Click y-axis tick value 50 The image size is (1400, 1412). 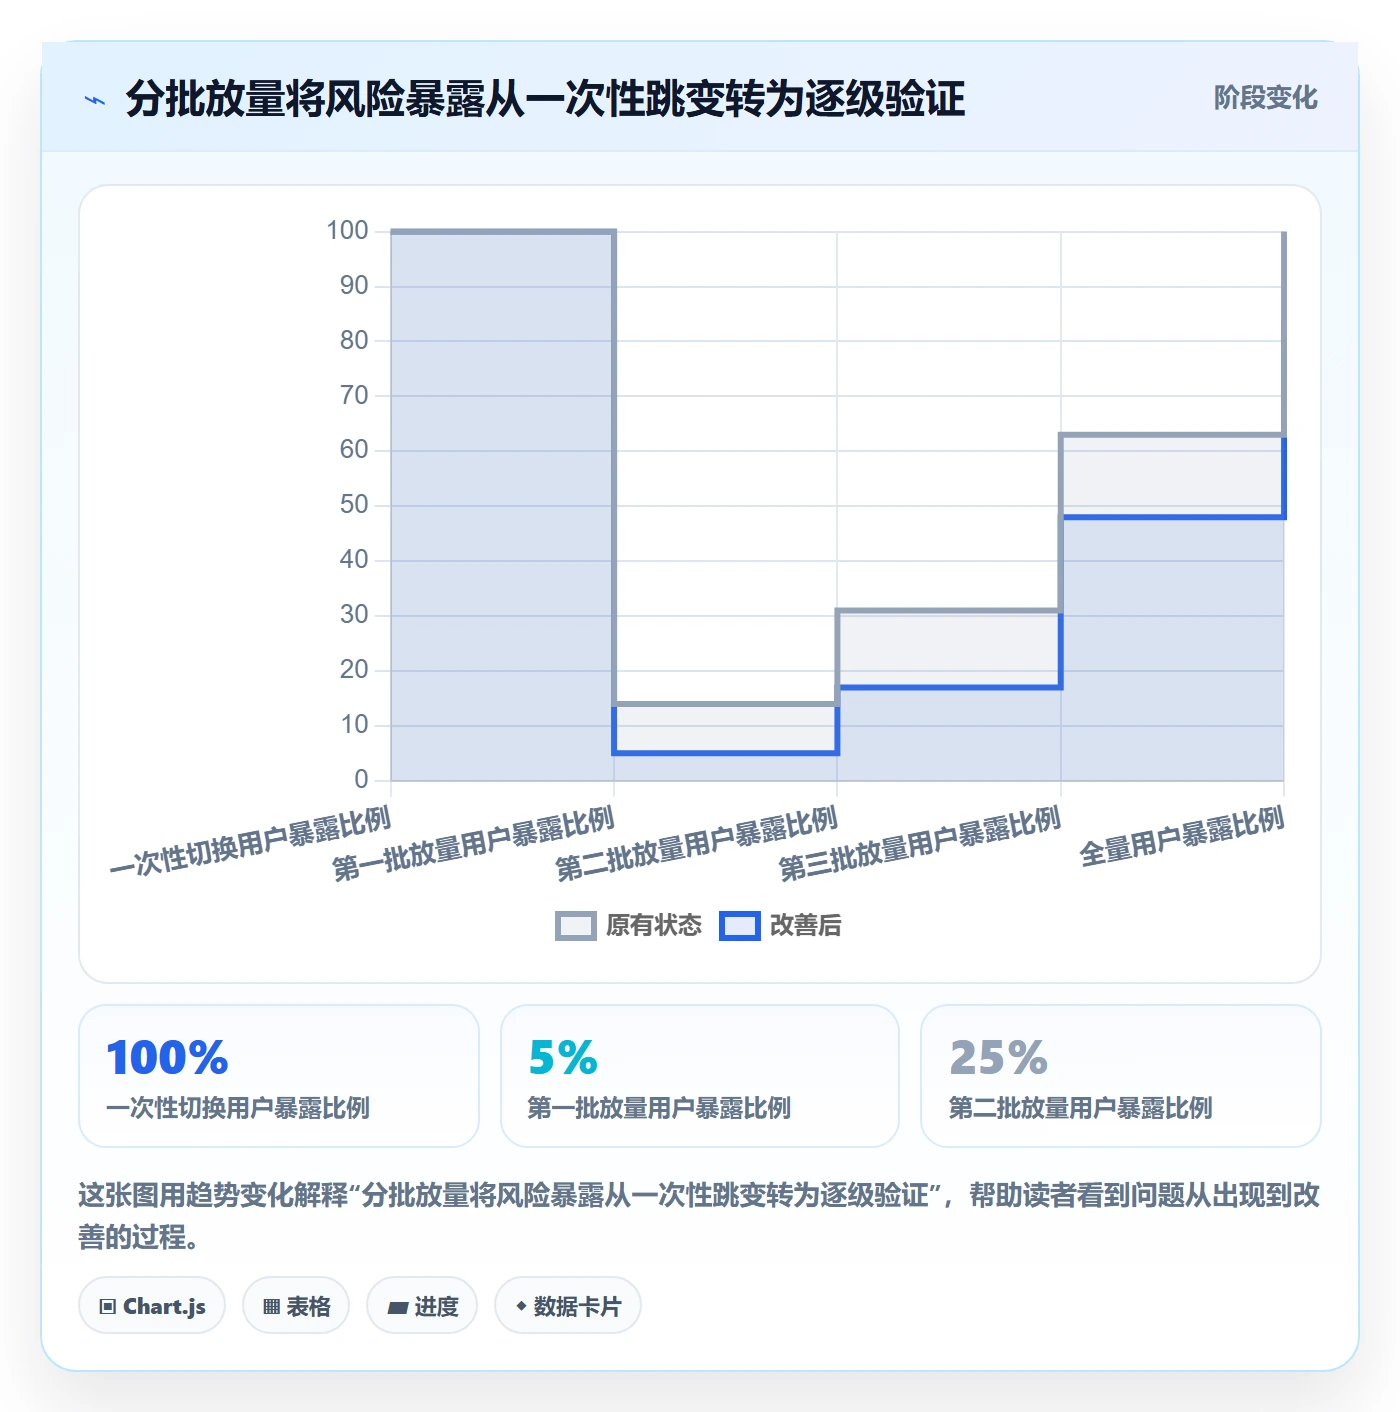(354, 505)
